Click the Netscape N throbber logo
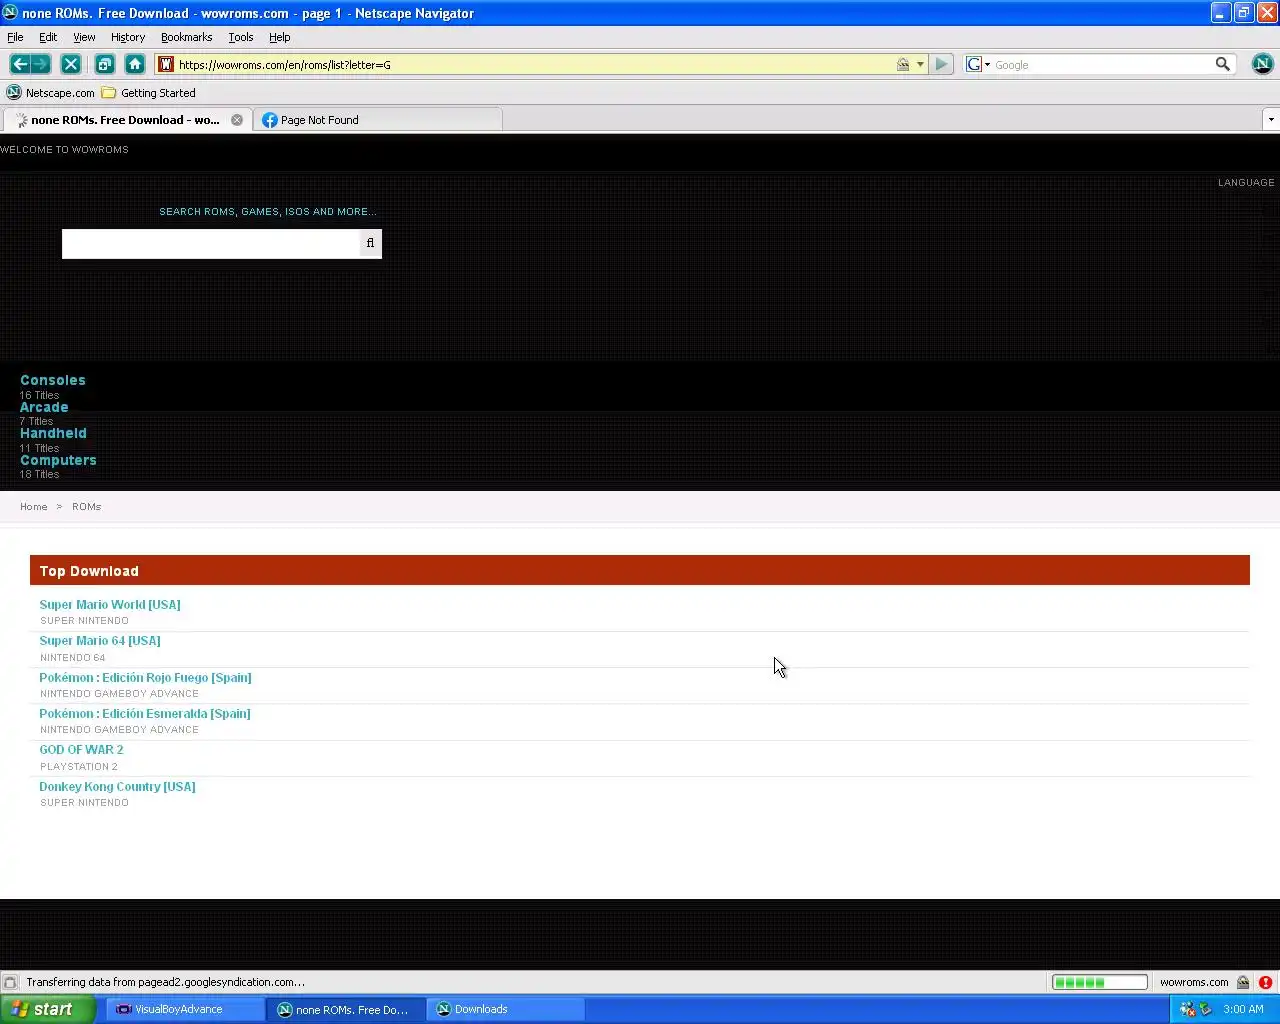 [x=1262, y=64]
